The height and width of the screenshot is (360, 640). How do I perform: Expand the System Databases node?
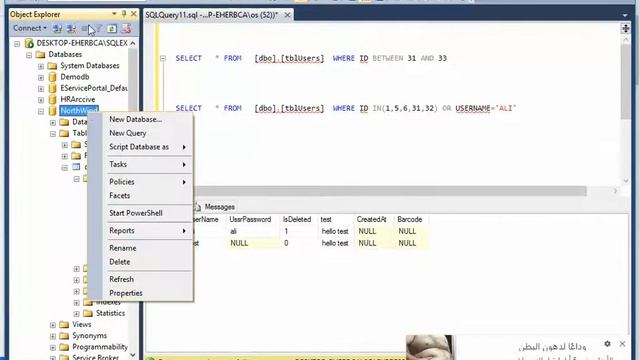[x=41, y=66]
